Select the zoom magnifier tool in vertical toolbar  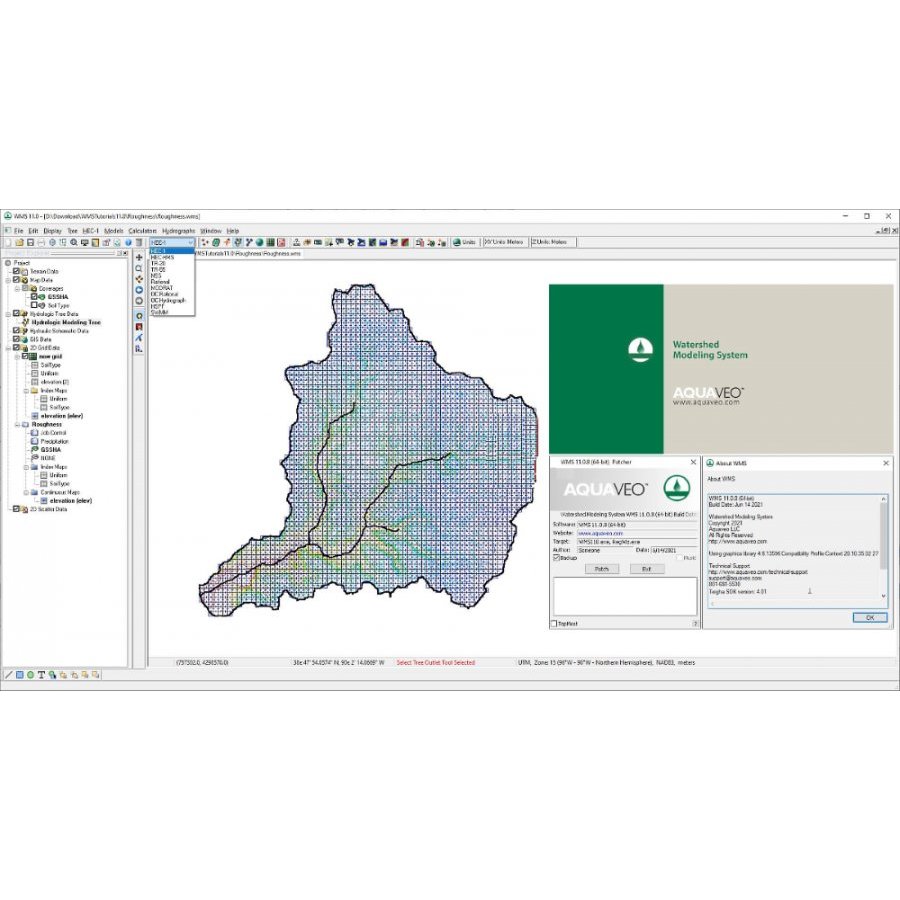point(139,269)
